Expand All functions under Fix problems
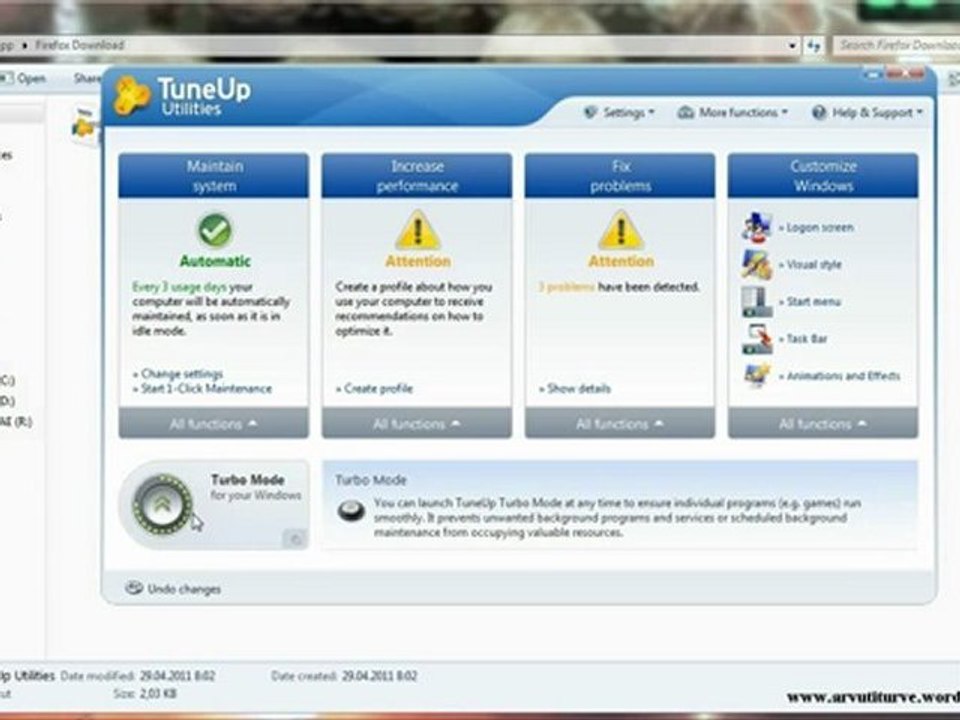 pyautogui.click(x=620, y=424)
